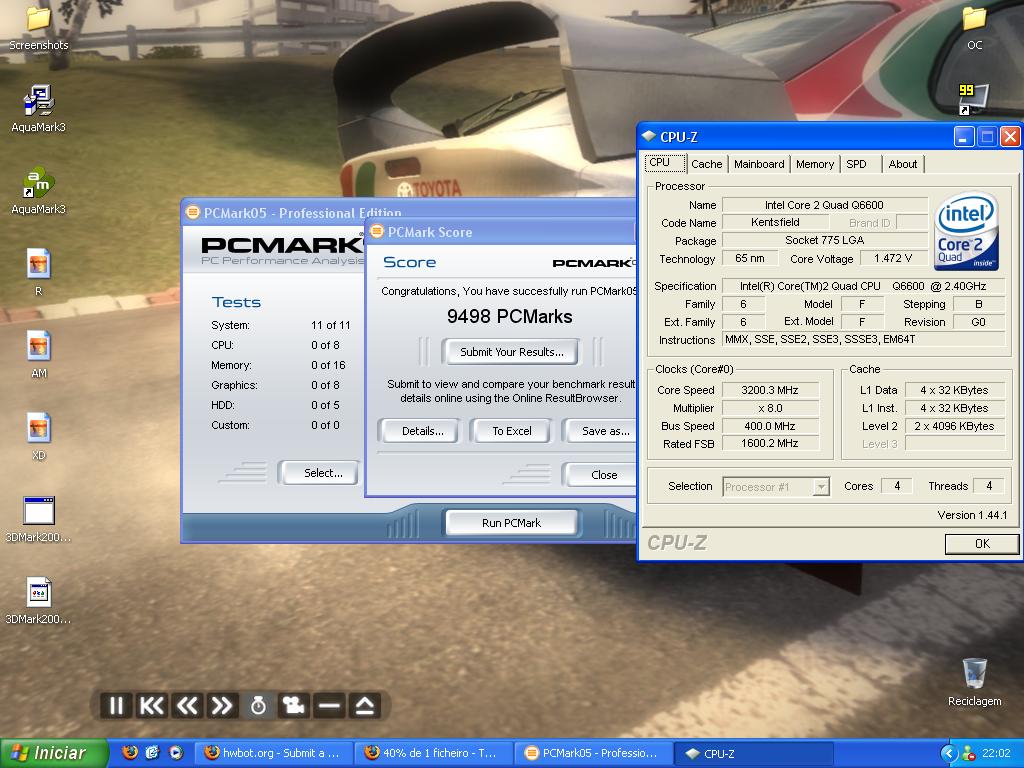The width and height of the screenshot is (1024, 768).
Task: Click the third quick launch media icon
Action: tap(176, 753)
